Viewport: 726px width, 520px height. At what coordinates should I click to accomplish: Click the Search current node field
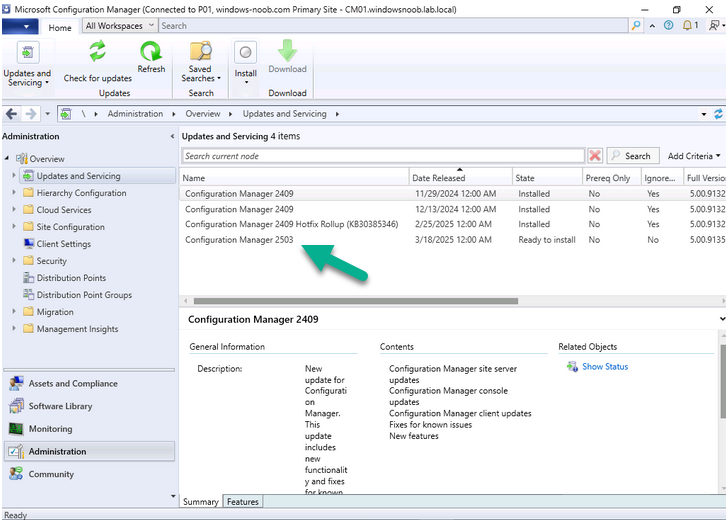coord(383,156)
